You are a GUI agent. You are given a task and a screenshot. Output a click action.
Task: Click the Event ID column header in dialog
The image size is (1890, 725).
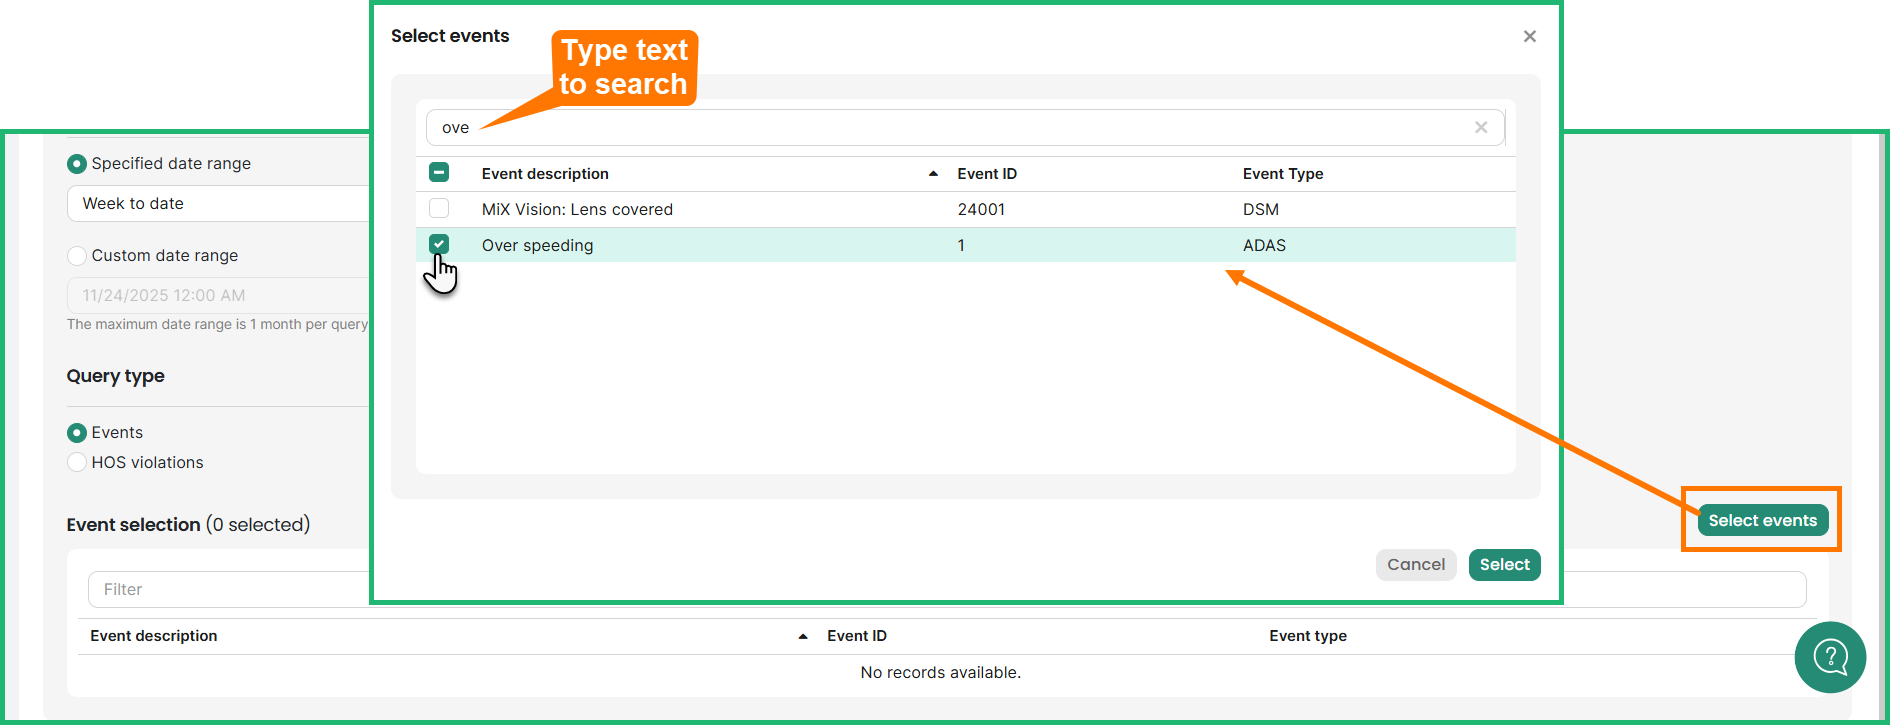pyautogui.click(x=986, y=174)
